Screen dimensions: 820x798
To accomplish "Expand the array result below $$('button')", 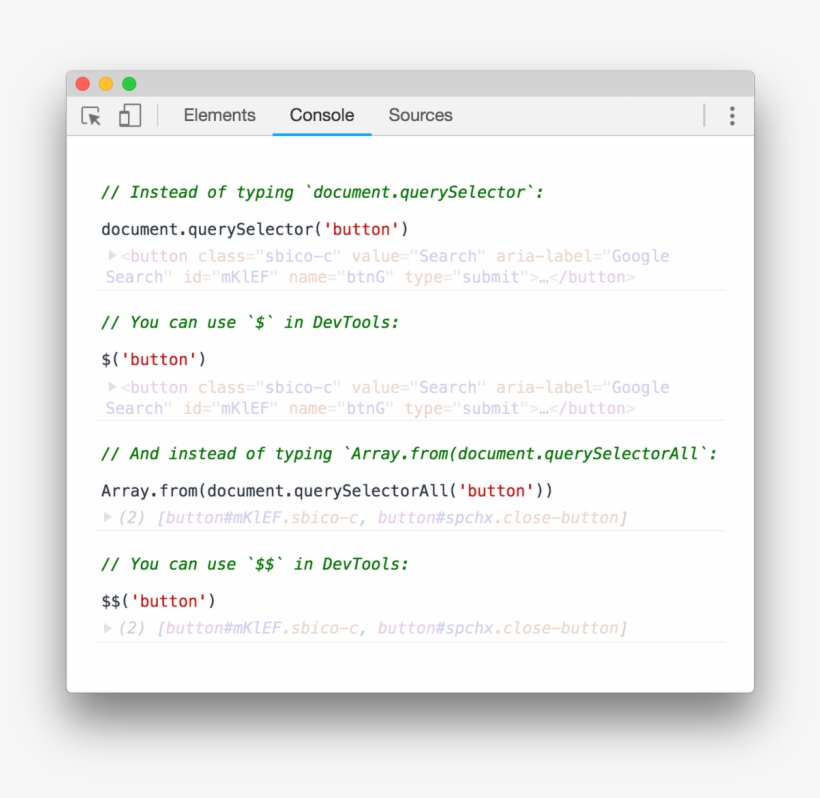I will pyautogui.click(x=108, y=628).
